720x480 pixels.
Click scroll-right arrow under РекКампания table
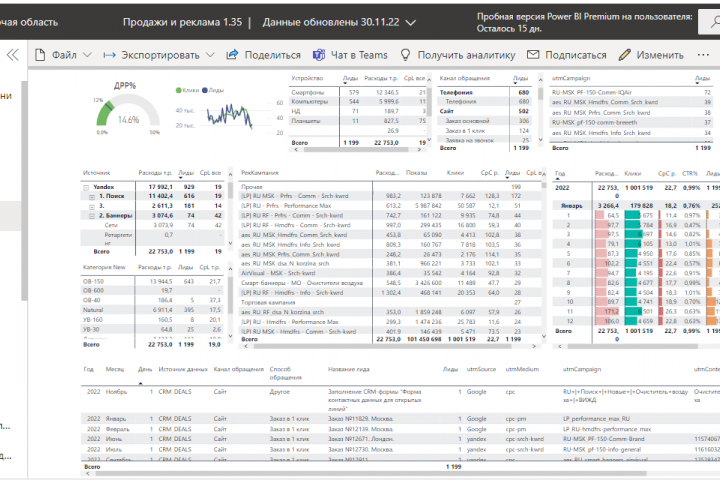click(x=534, y=346)
